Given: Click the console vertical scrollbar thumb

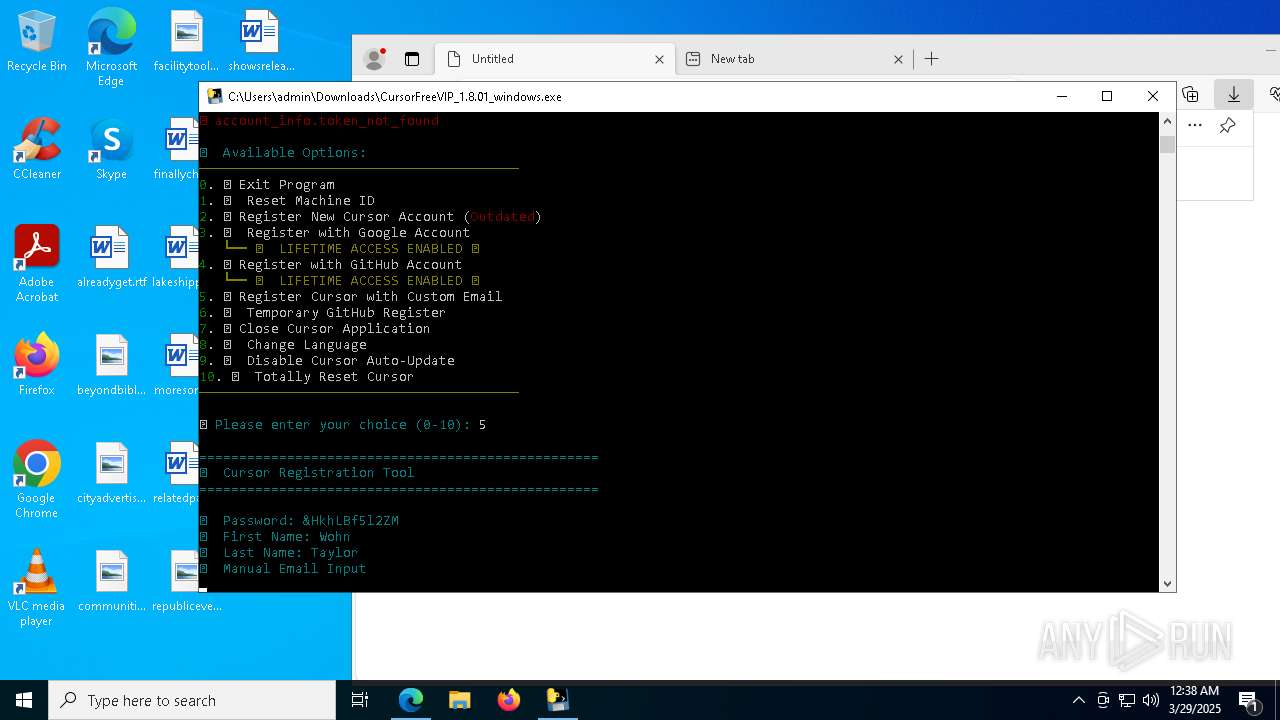Looking at the screenshot, I should point(1167,145).
